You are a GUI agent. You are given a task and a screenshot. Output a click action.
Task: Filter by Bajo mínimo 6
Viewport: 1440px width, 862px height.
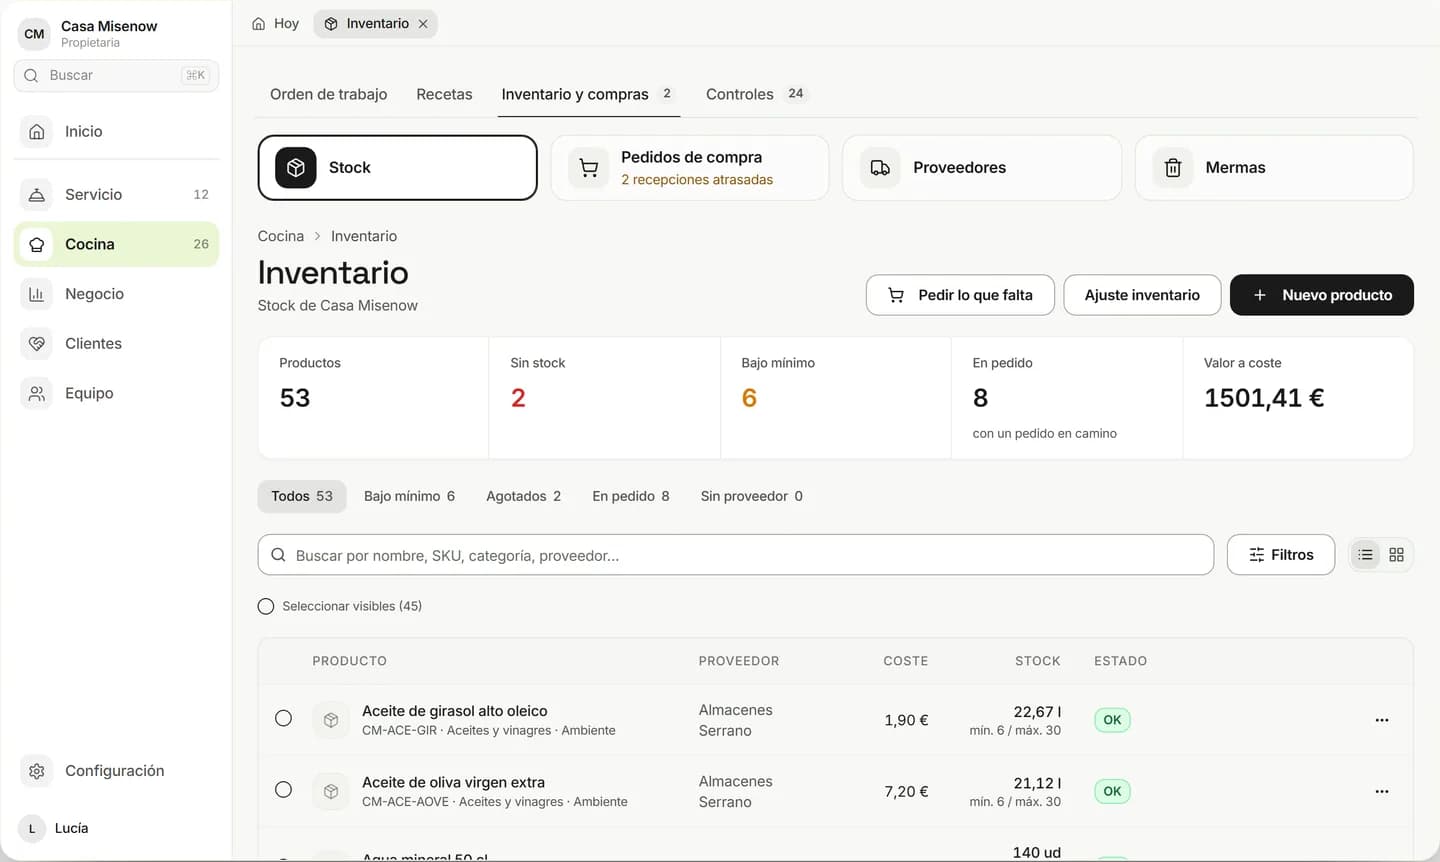(409, 496)
